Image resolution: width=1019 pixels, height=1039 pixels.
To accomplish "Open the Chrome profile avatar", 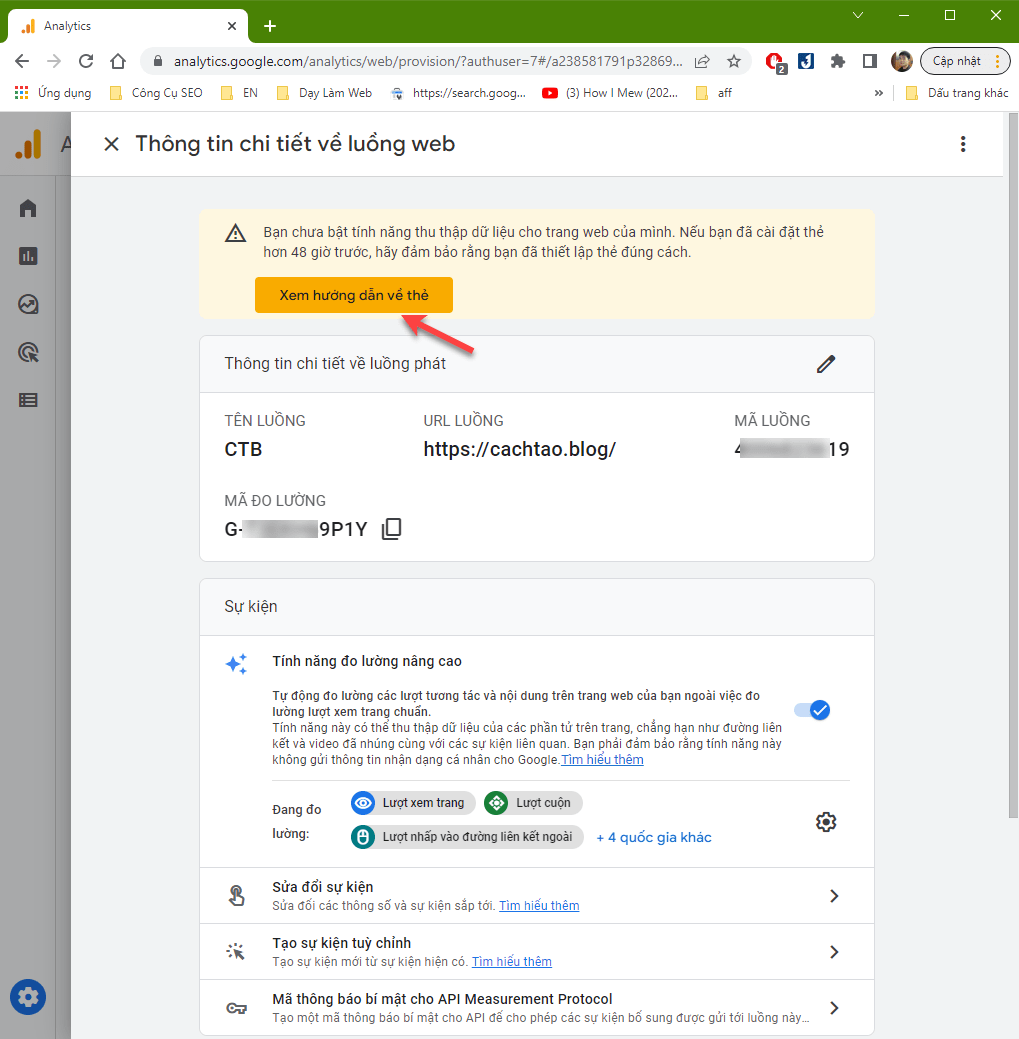I will pos(902,61).
